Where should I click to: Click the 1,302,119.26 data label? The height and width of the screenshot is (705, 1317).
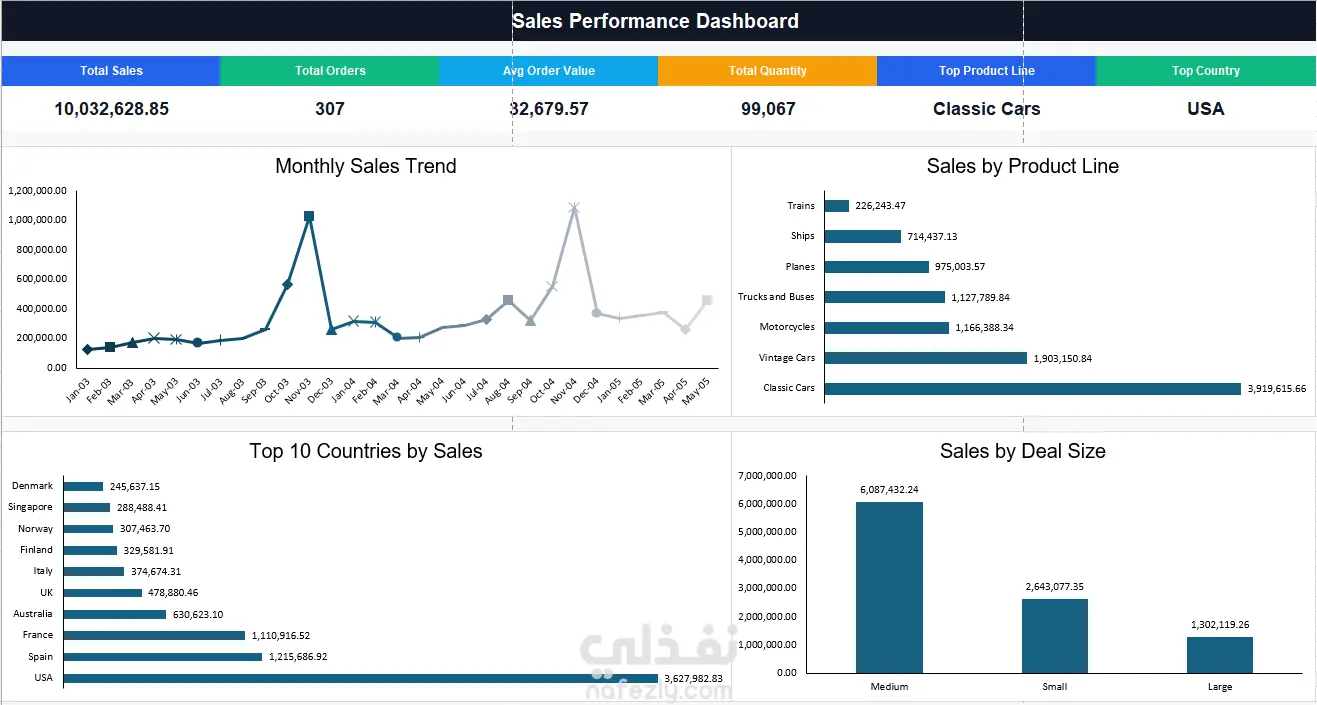(x=1220, y=625)
